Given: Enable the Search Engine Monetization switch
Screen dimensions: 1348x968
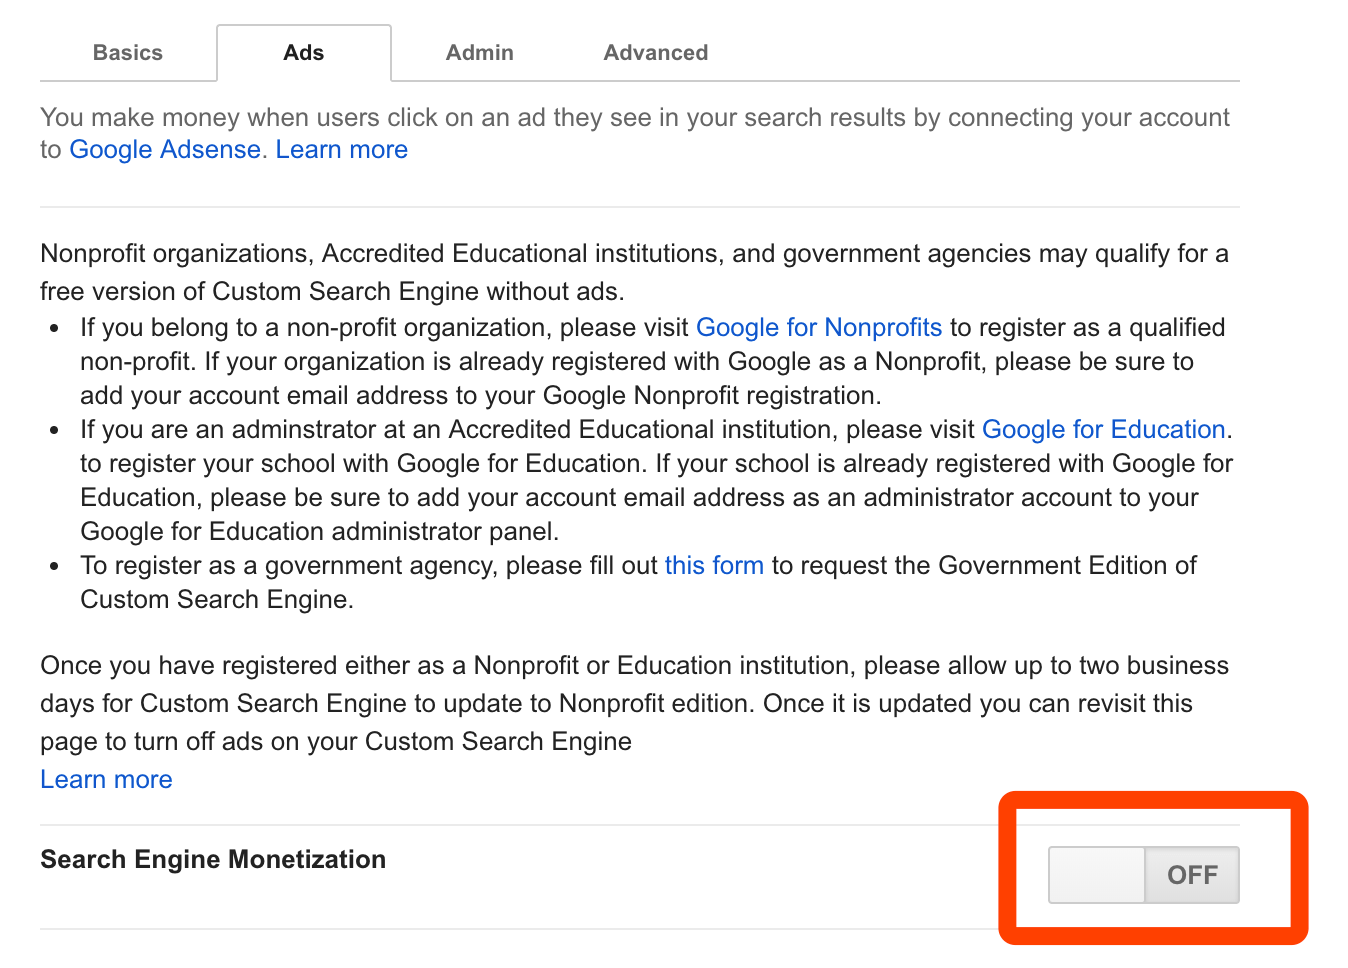Looking at the screenshot, I should (1143, 875).
